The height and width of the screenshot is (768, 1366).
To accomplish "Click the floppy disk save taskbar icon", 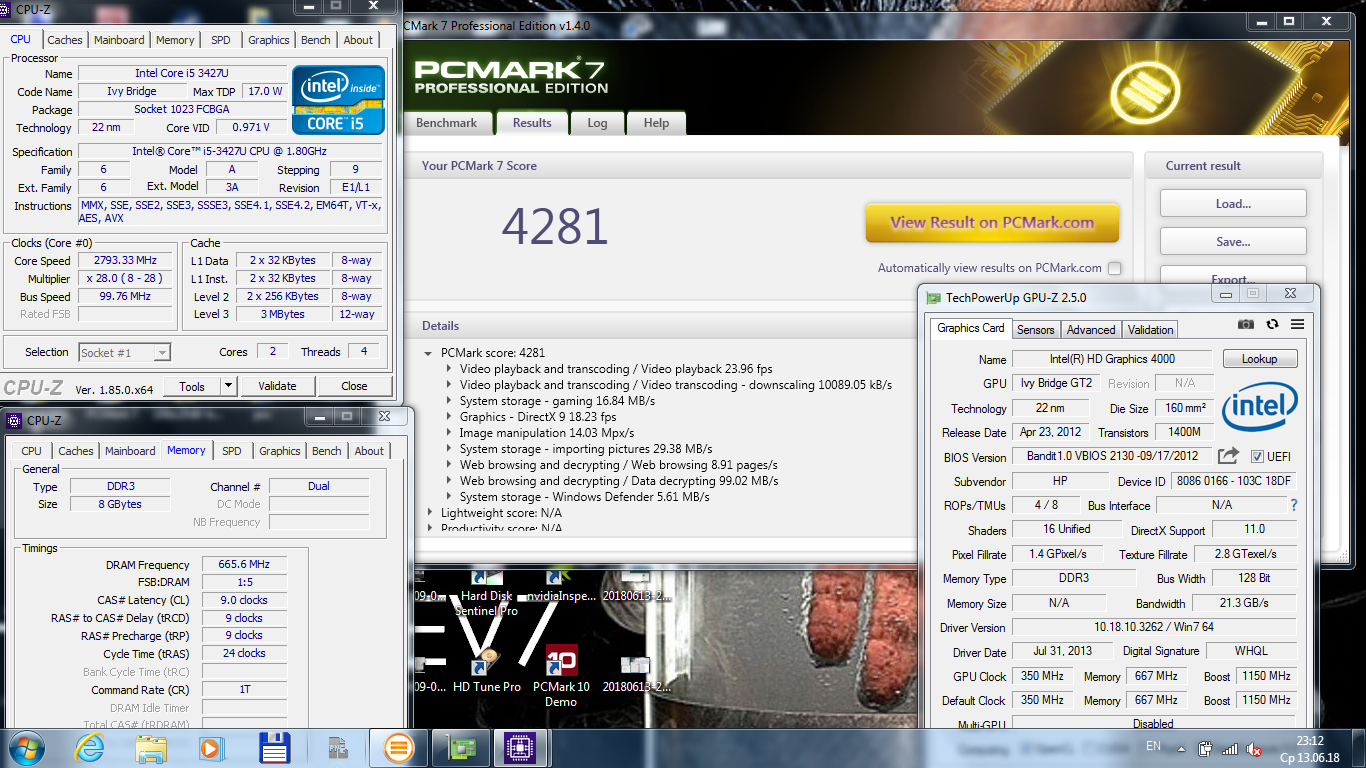I will (x=274, y=747).
